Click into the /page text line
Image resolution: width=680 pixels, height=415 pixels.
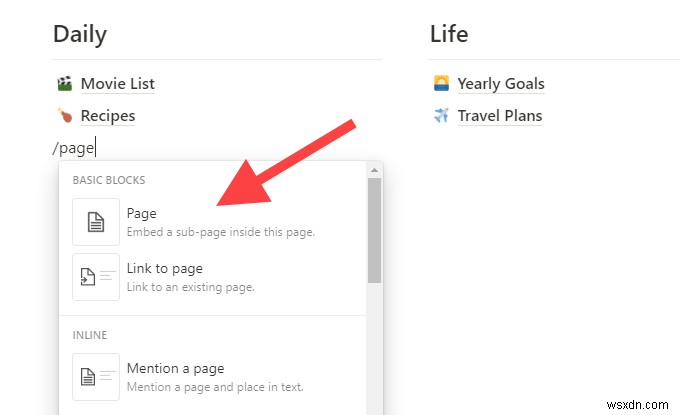75,148
